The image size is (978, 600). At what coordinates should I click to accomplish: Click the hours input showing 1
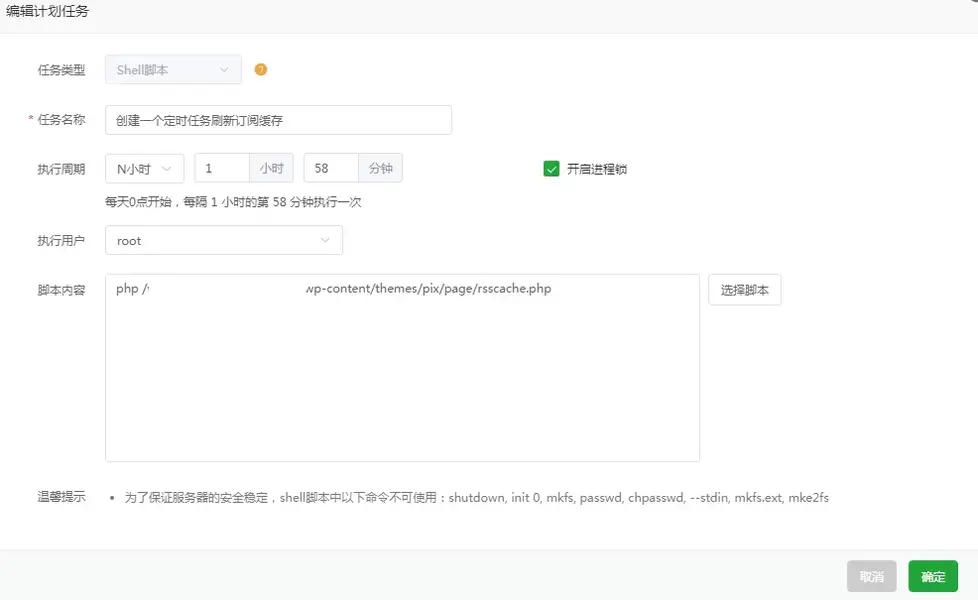(222, 168)
